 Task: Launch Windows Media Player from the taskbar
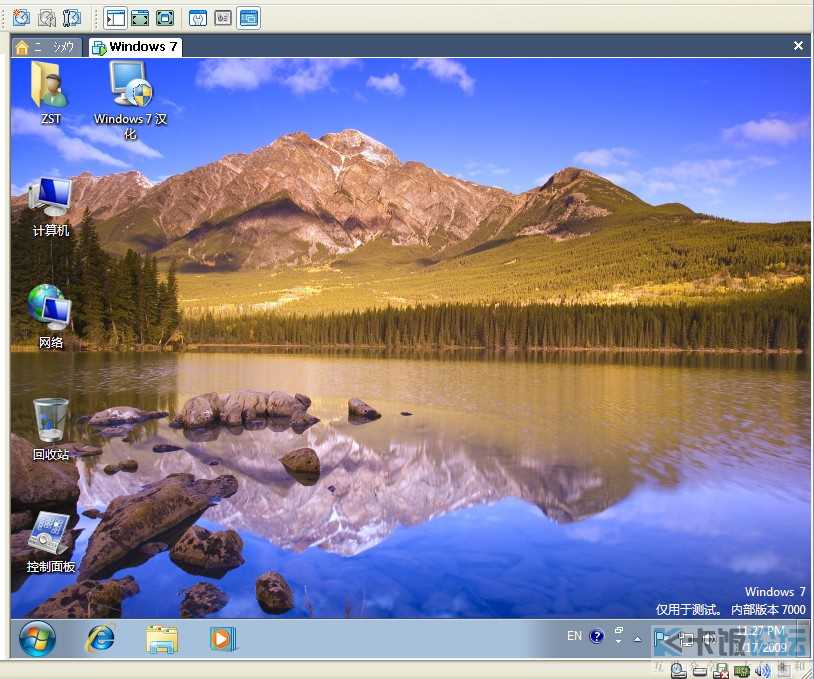[223, 639]
